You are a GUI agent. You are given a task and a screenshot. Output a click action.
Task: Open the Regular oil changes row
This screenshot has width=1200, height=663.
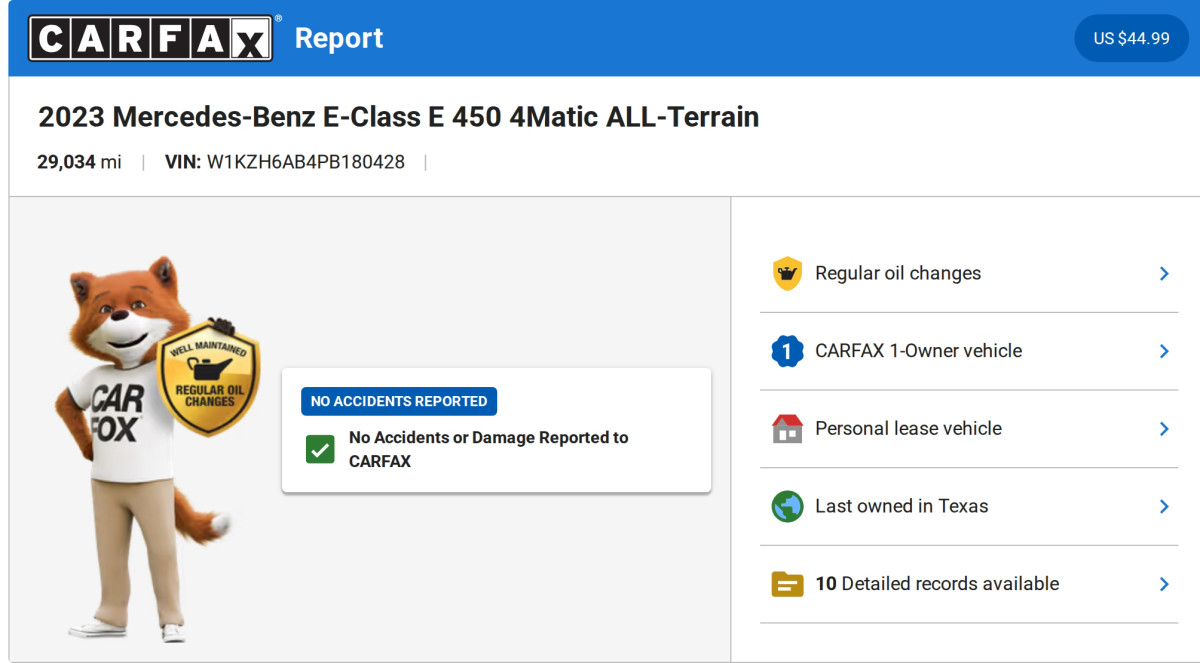[x=897, y=273]
